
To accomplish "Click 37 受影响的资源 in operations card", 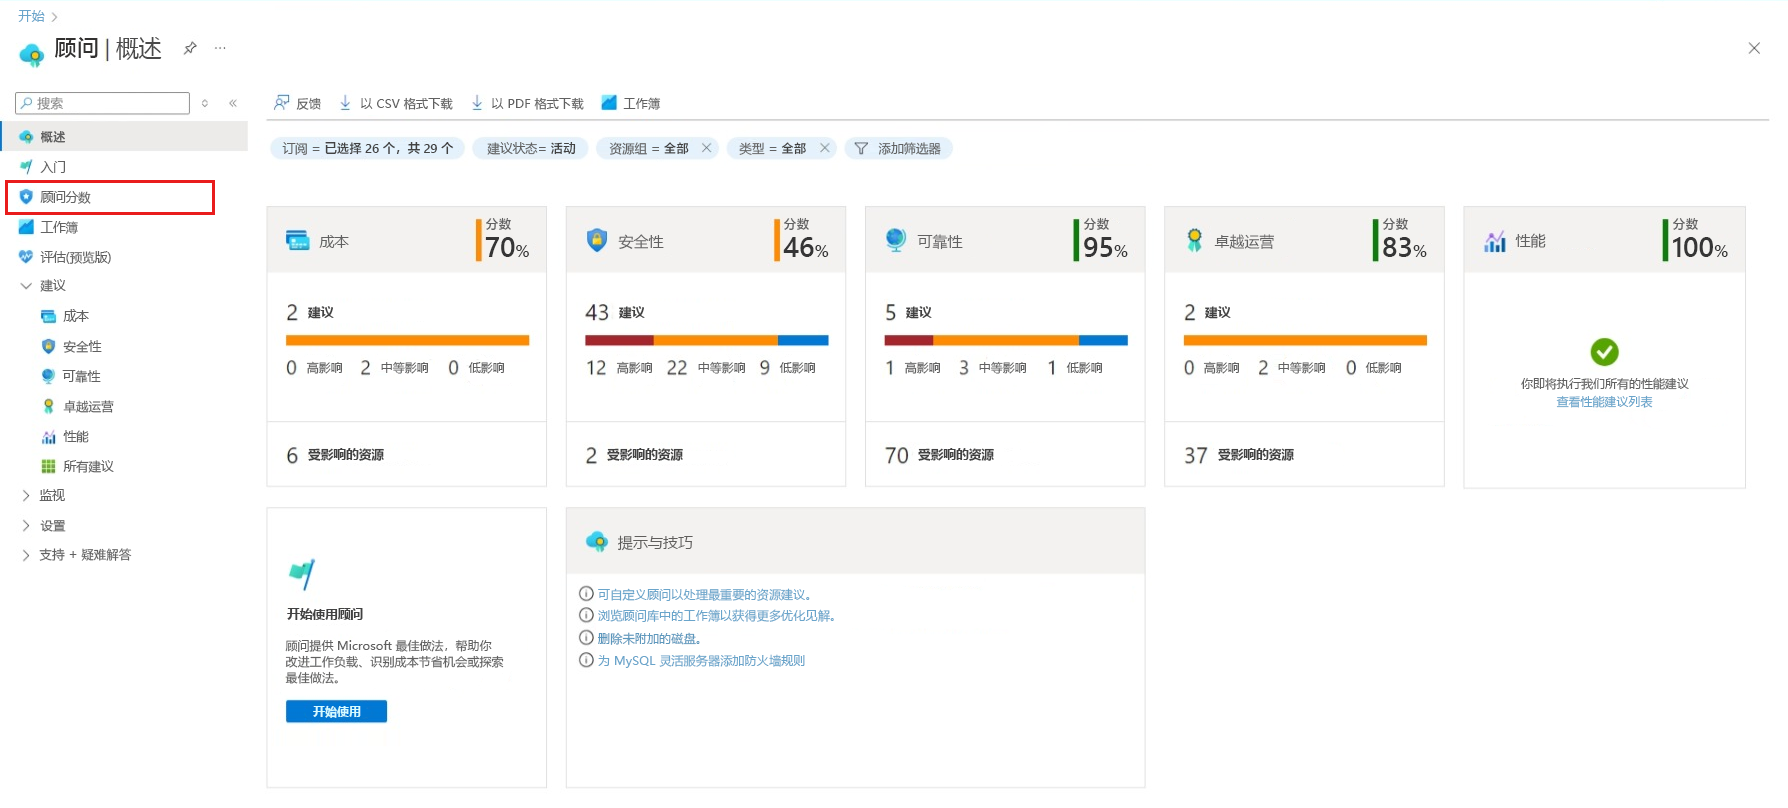I will (x=1239, y=455).
